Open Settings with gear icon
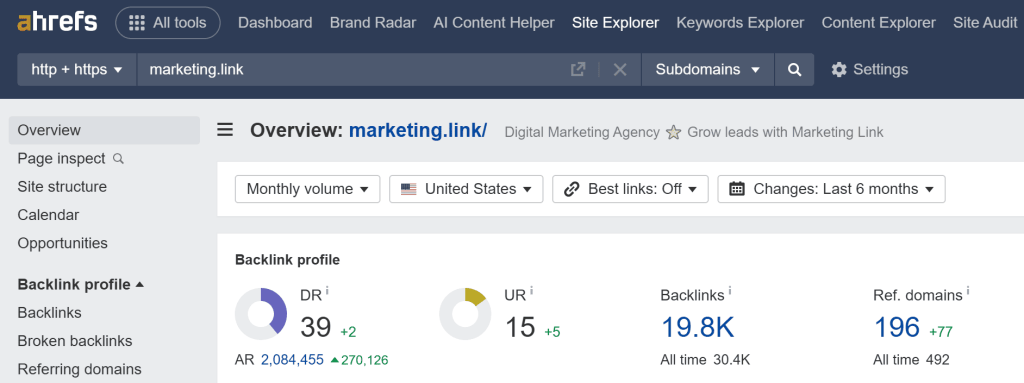The width and height of the screenshot is (1024, 383). click(869, 69)
